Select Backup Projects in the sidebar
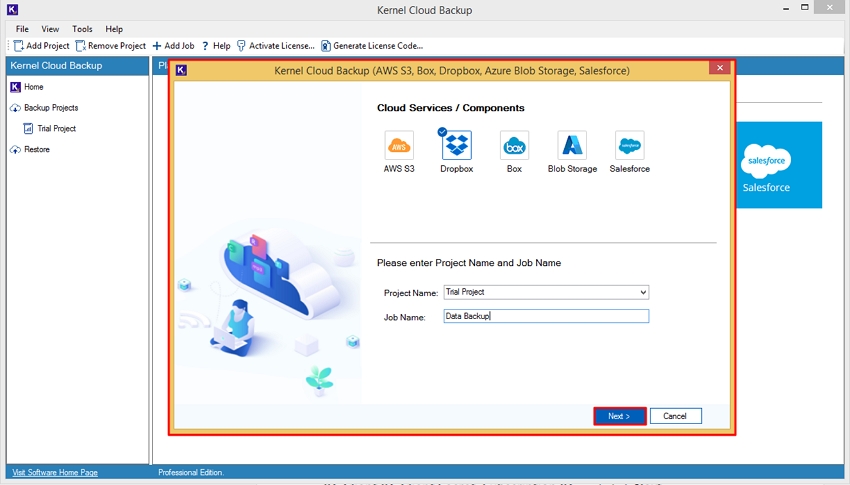Image resolution: width=850 pixels, height=485 pixels. tap(44, 108)
